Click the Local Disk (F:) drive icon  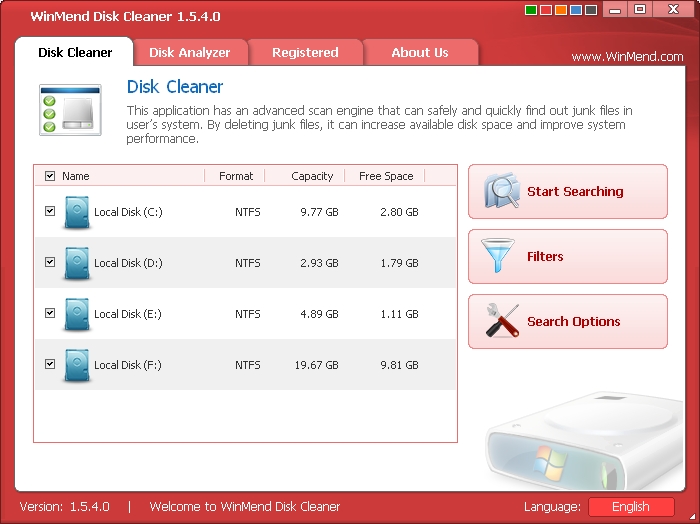(77, 366)
